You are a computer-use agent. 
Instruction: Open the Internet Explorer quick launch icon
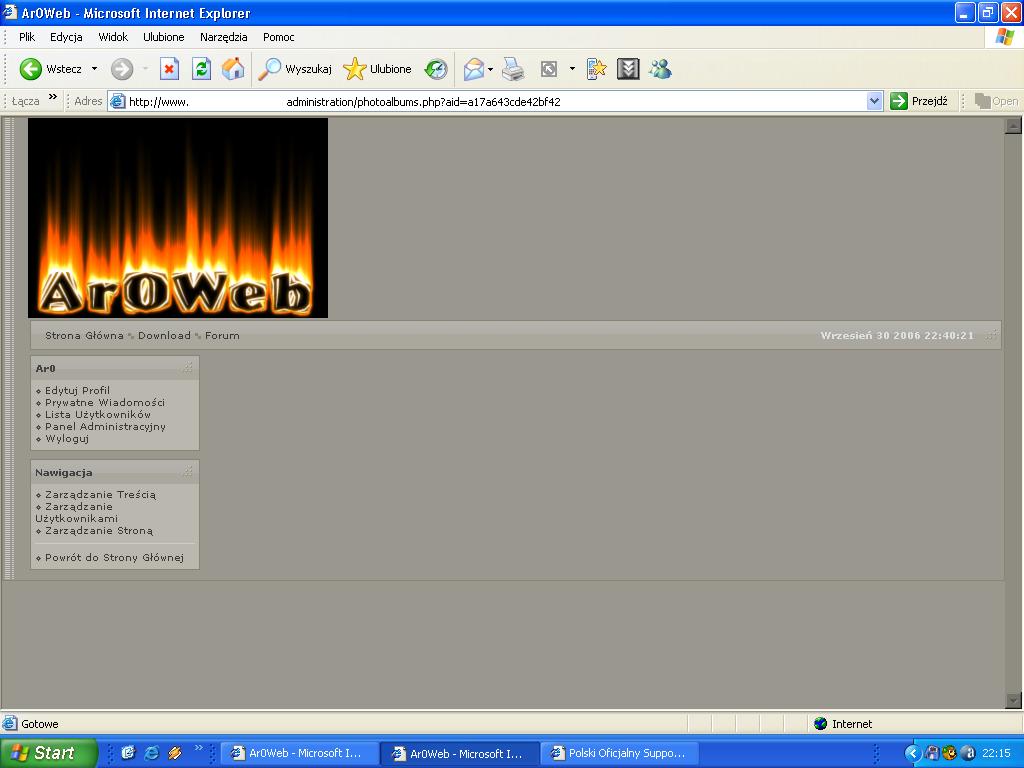152,753
